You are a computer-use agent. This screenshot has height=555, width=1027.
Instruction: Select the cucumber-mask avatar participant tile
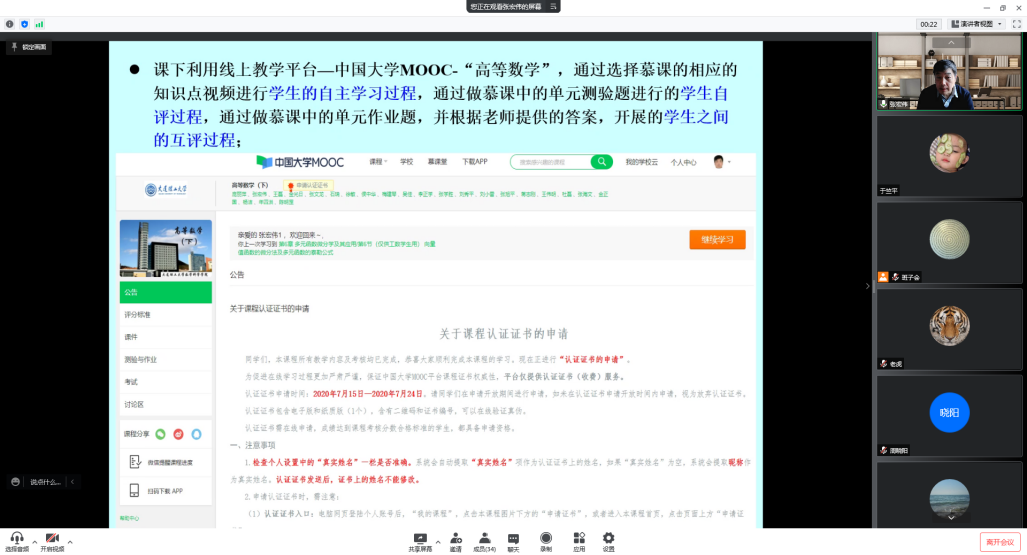click(949, 156)
